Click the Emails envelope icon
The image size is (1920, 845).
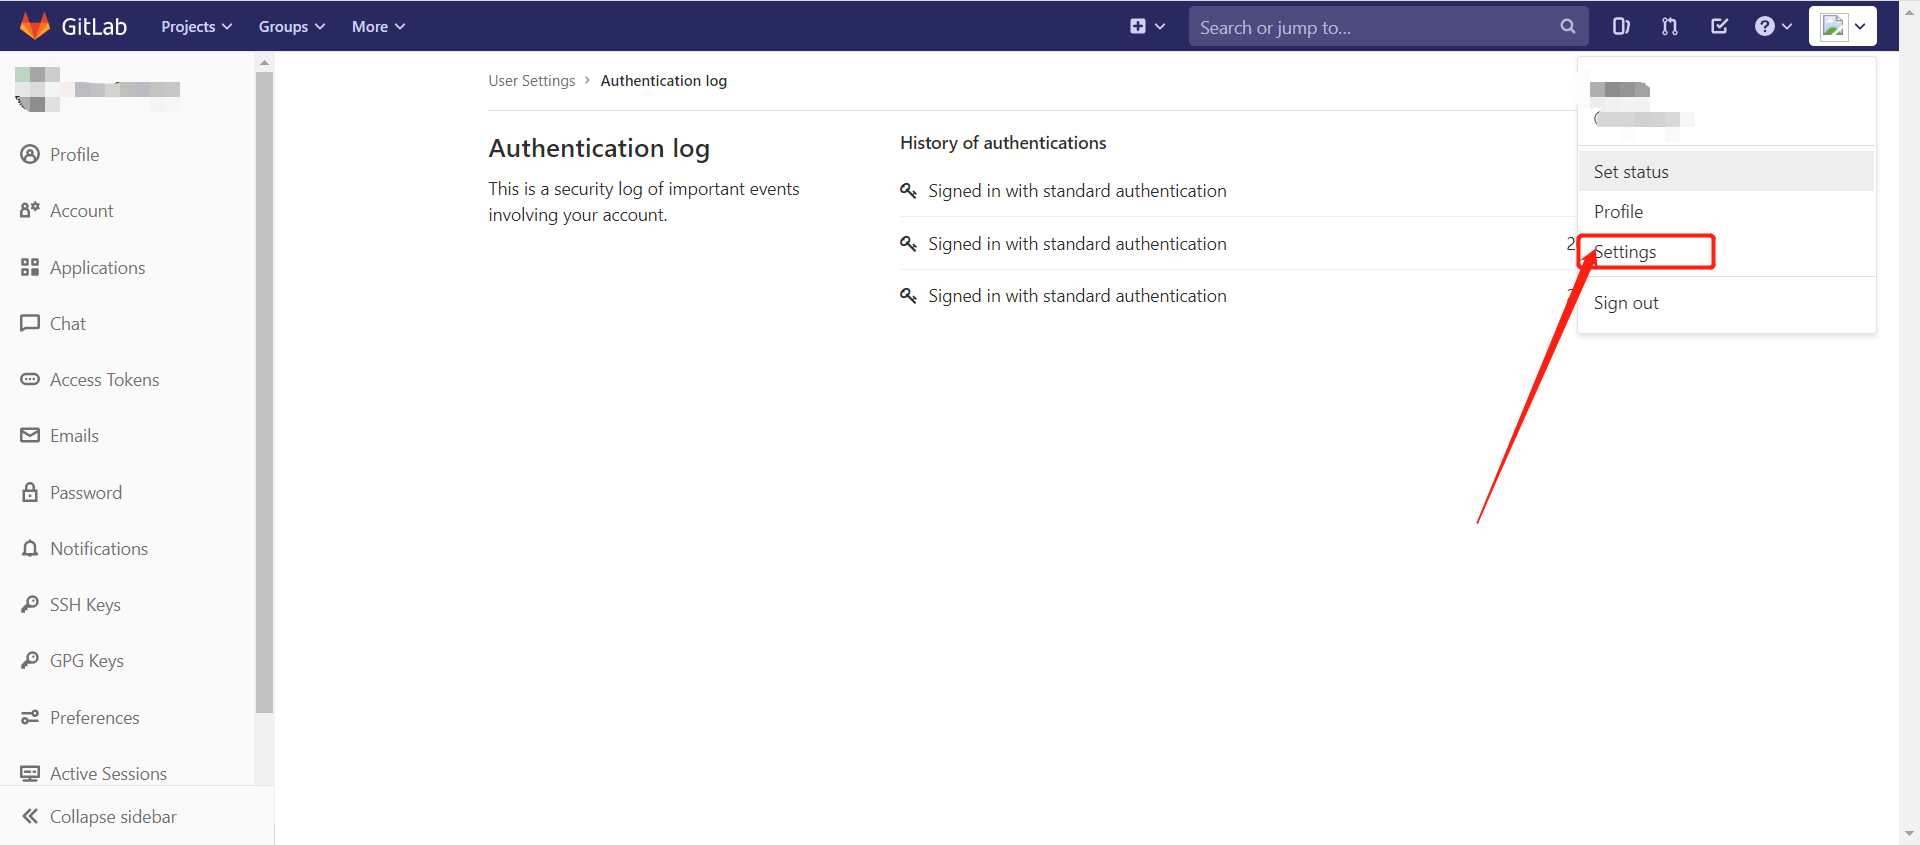pos(30,435)
